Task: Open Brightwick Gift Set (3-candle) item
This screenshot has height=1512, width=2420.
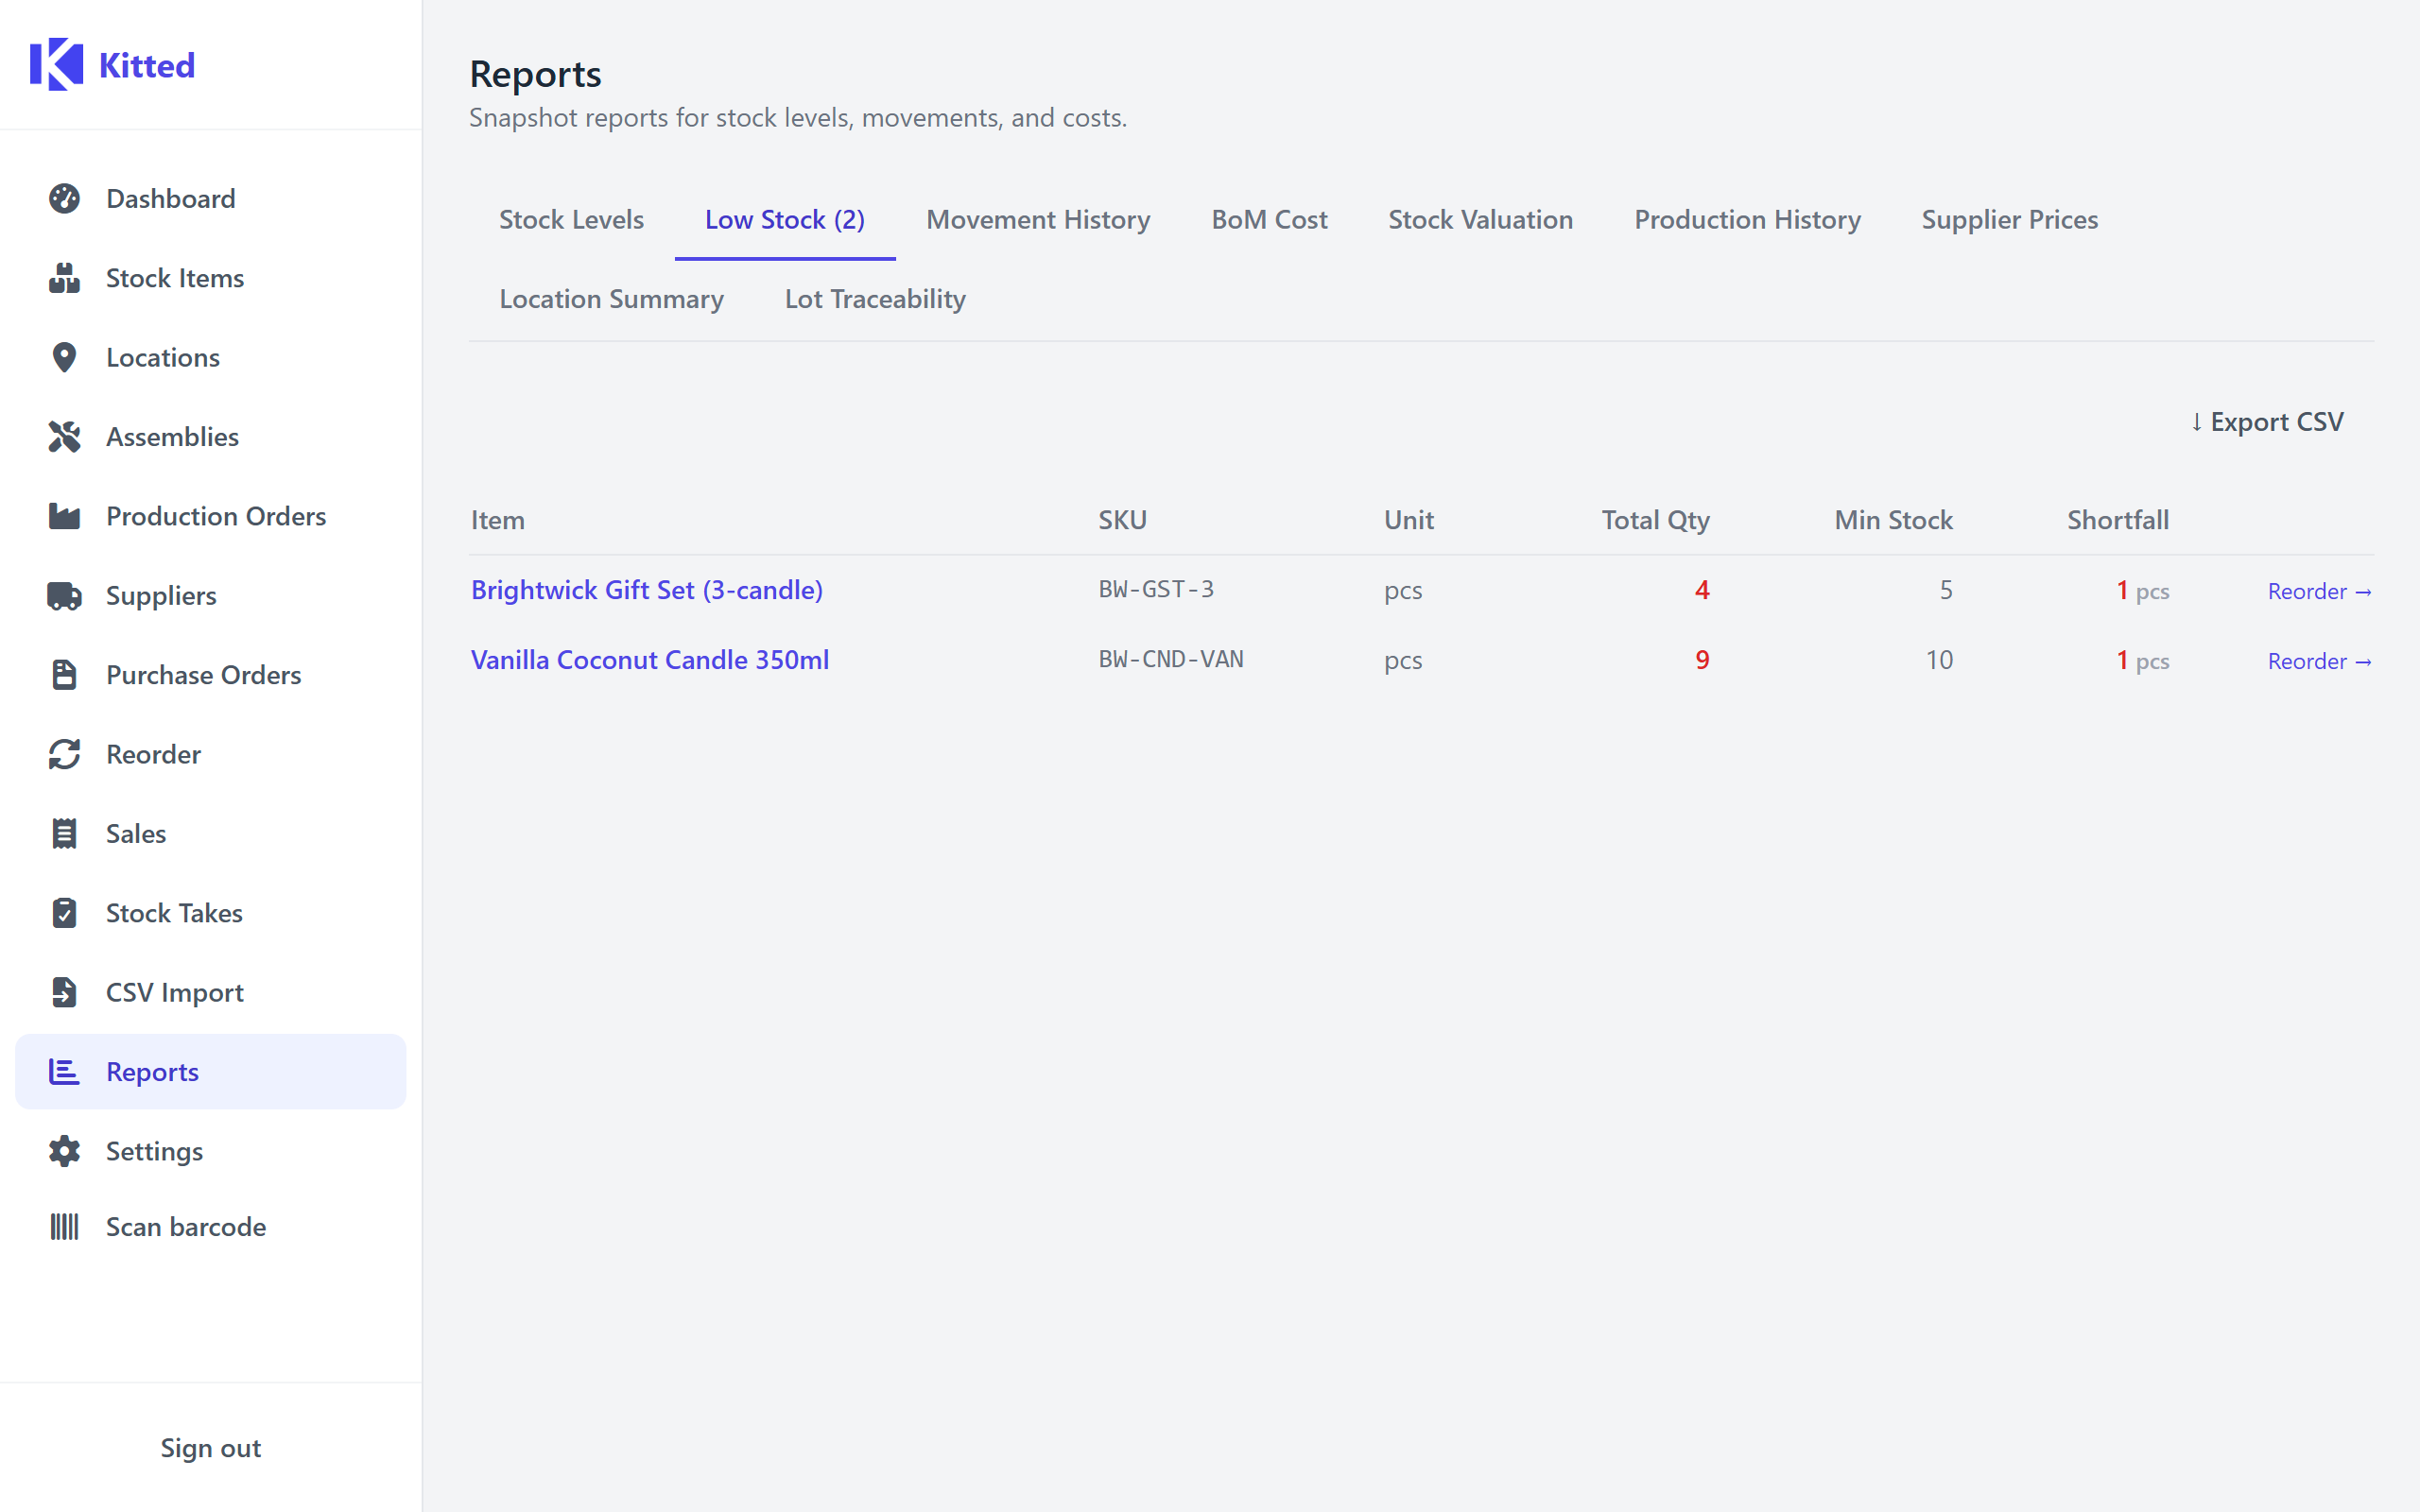Action: click(x=647, y=590)
